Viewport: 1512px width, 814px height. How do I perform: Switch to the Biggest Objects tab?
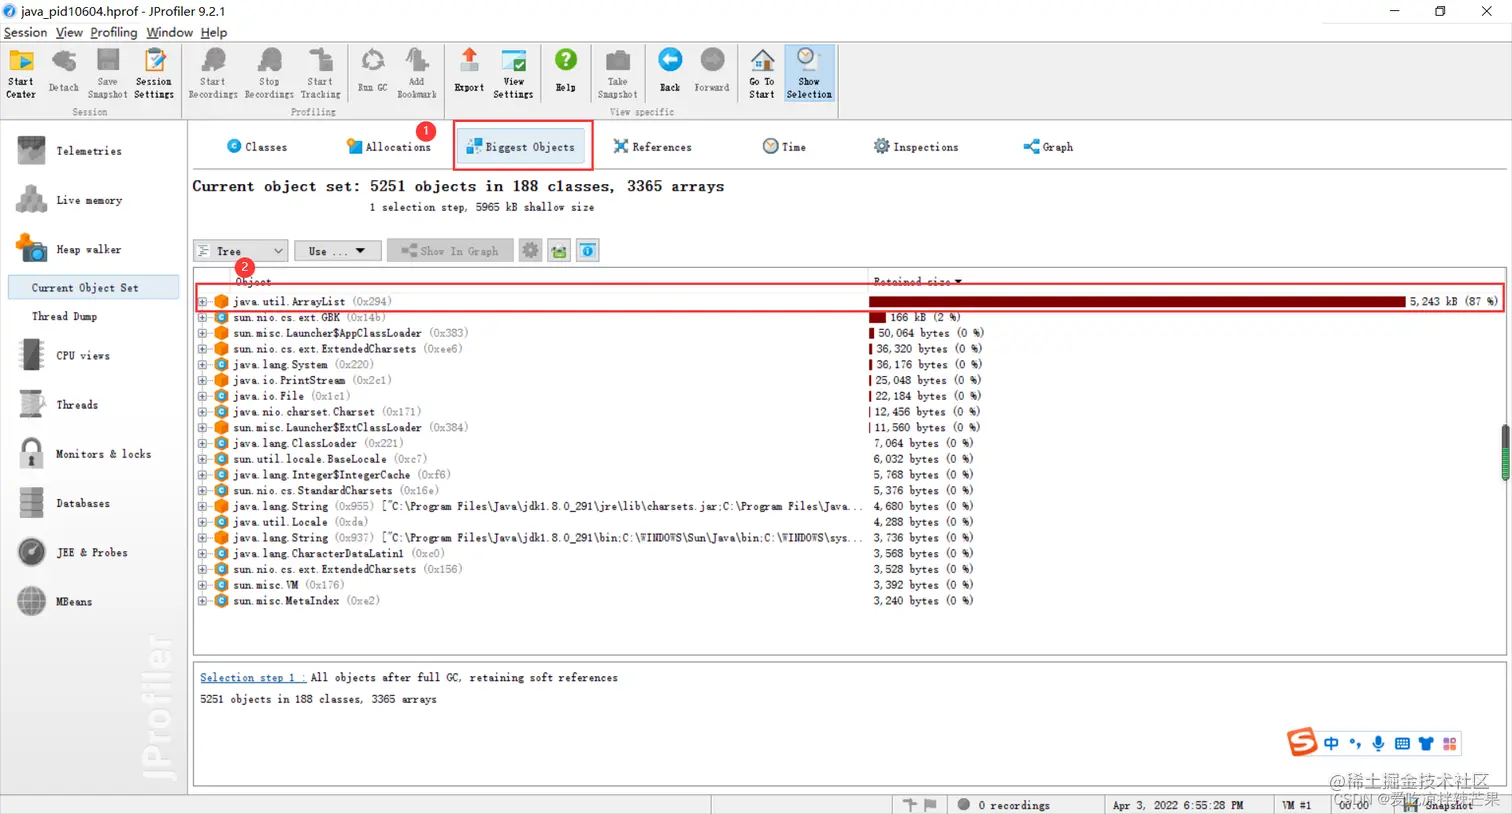pos(521,147)
